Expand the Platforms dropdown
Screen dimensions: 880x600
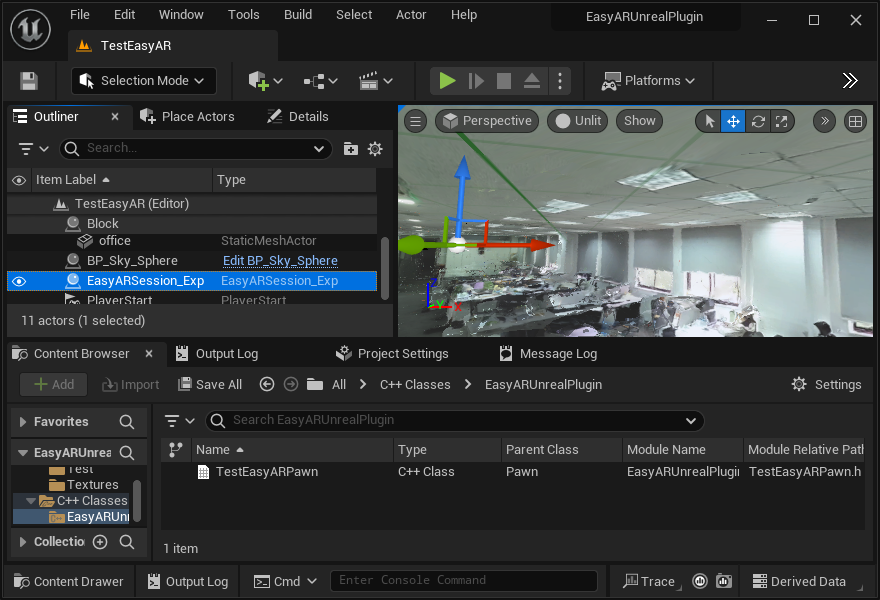pyautogui.click(x=648, y=81)
